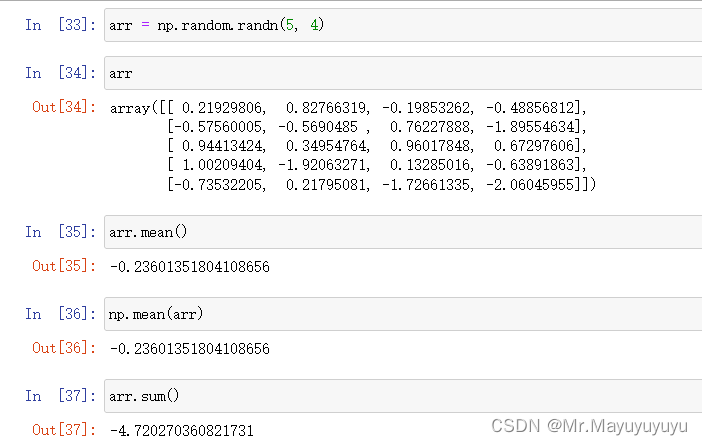Select the arr.mean() code cell
The width and height of the screenshot is (702, 445).
[x=400, y=232]
